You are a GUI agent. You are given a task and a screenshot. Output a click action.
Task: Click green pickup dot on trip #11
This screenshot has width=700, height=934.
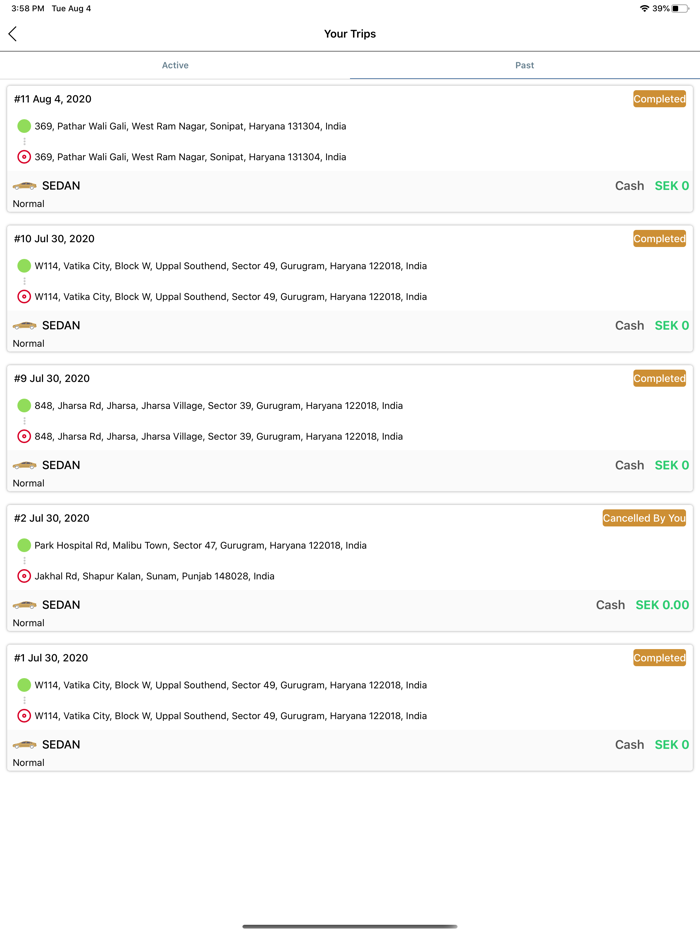coord(24,126)
